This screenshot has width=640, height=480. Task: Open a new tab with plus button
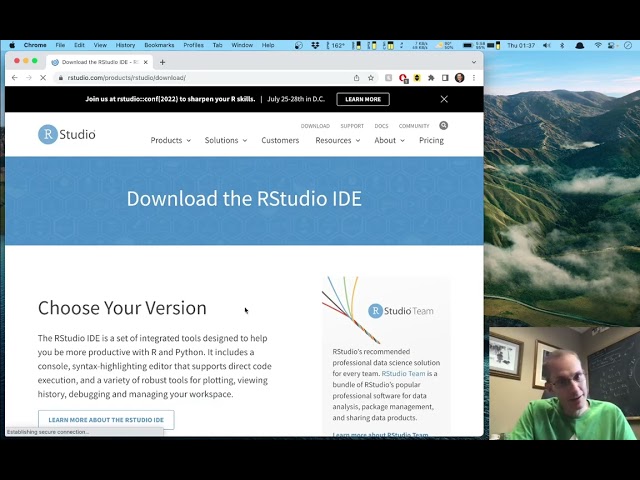162,62
